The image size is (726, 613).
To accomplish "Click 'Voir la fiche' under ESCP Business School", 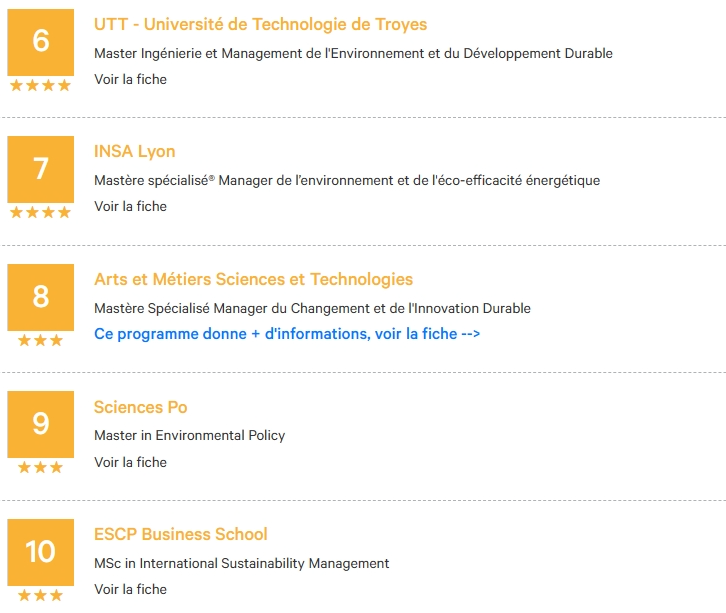I will click(131, 589).
